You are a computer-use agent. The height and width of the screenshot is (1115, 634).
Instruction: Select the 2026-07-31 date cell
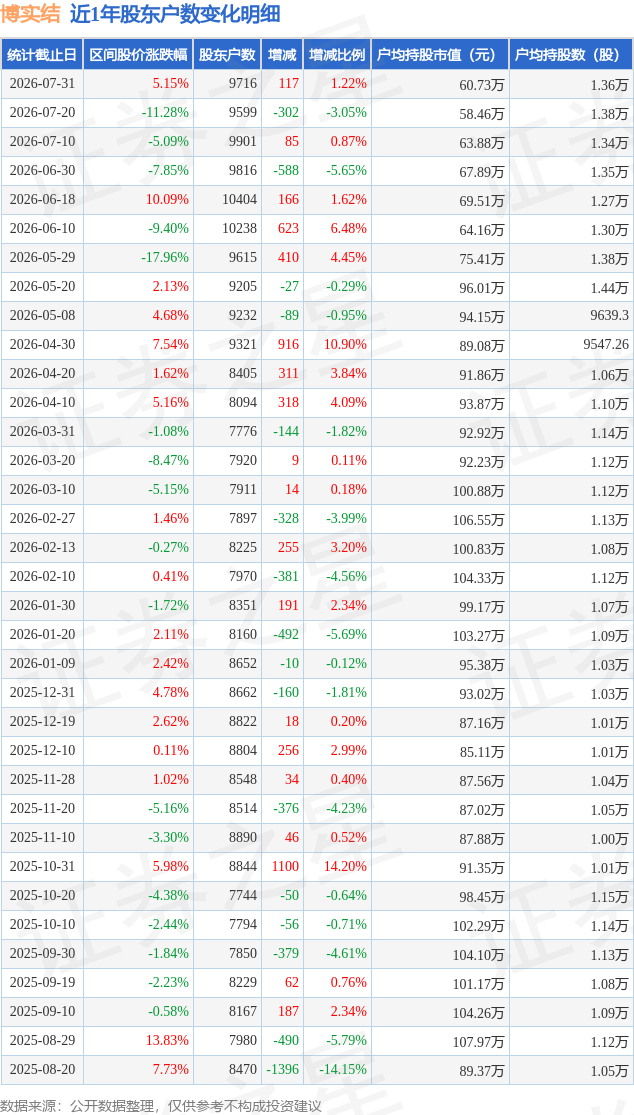click(x=42, y=84)
